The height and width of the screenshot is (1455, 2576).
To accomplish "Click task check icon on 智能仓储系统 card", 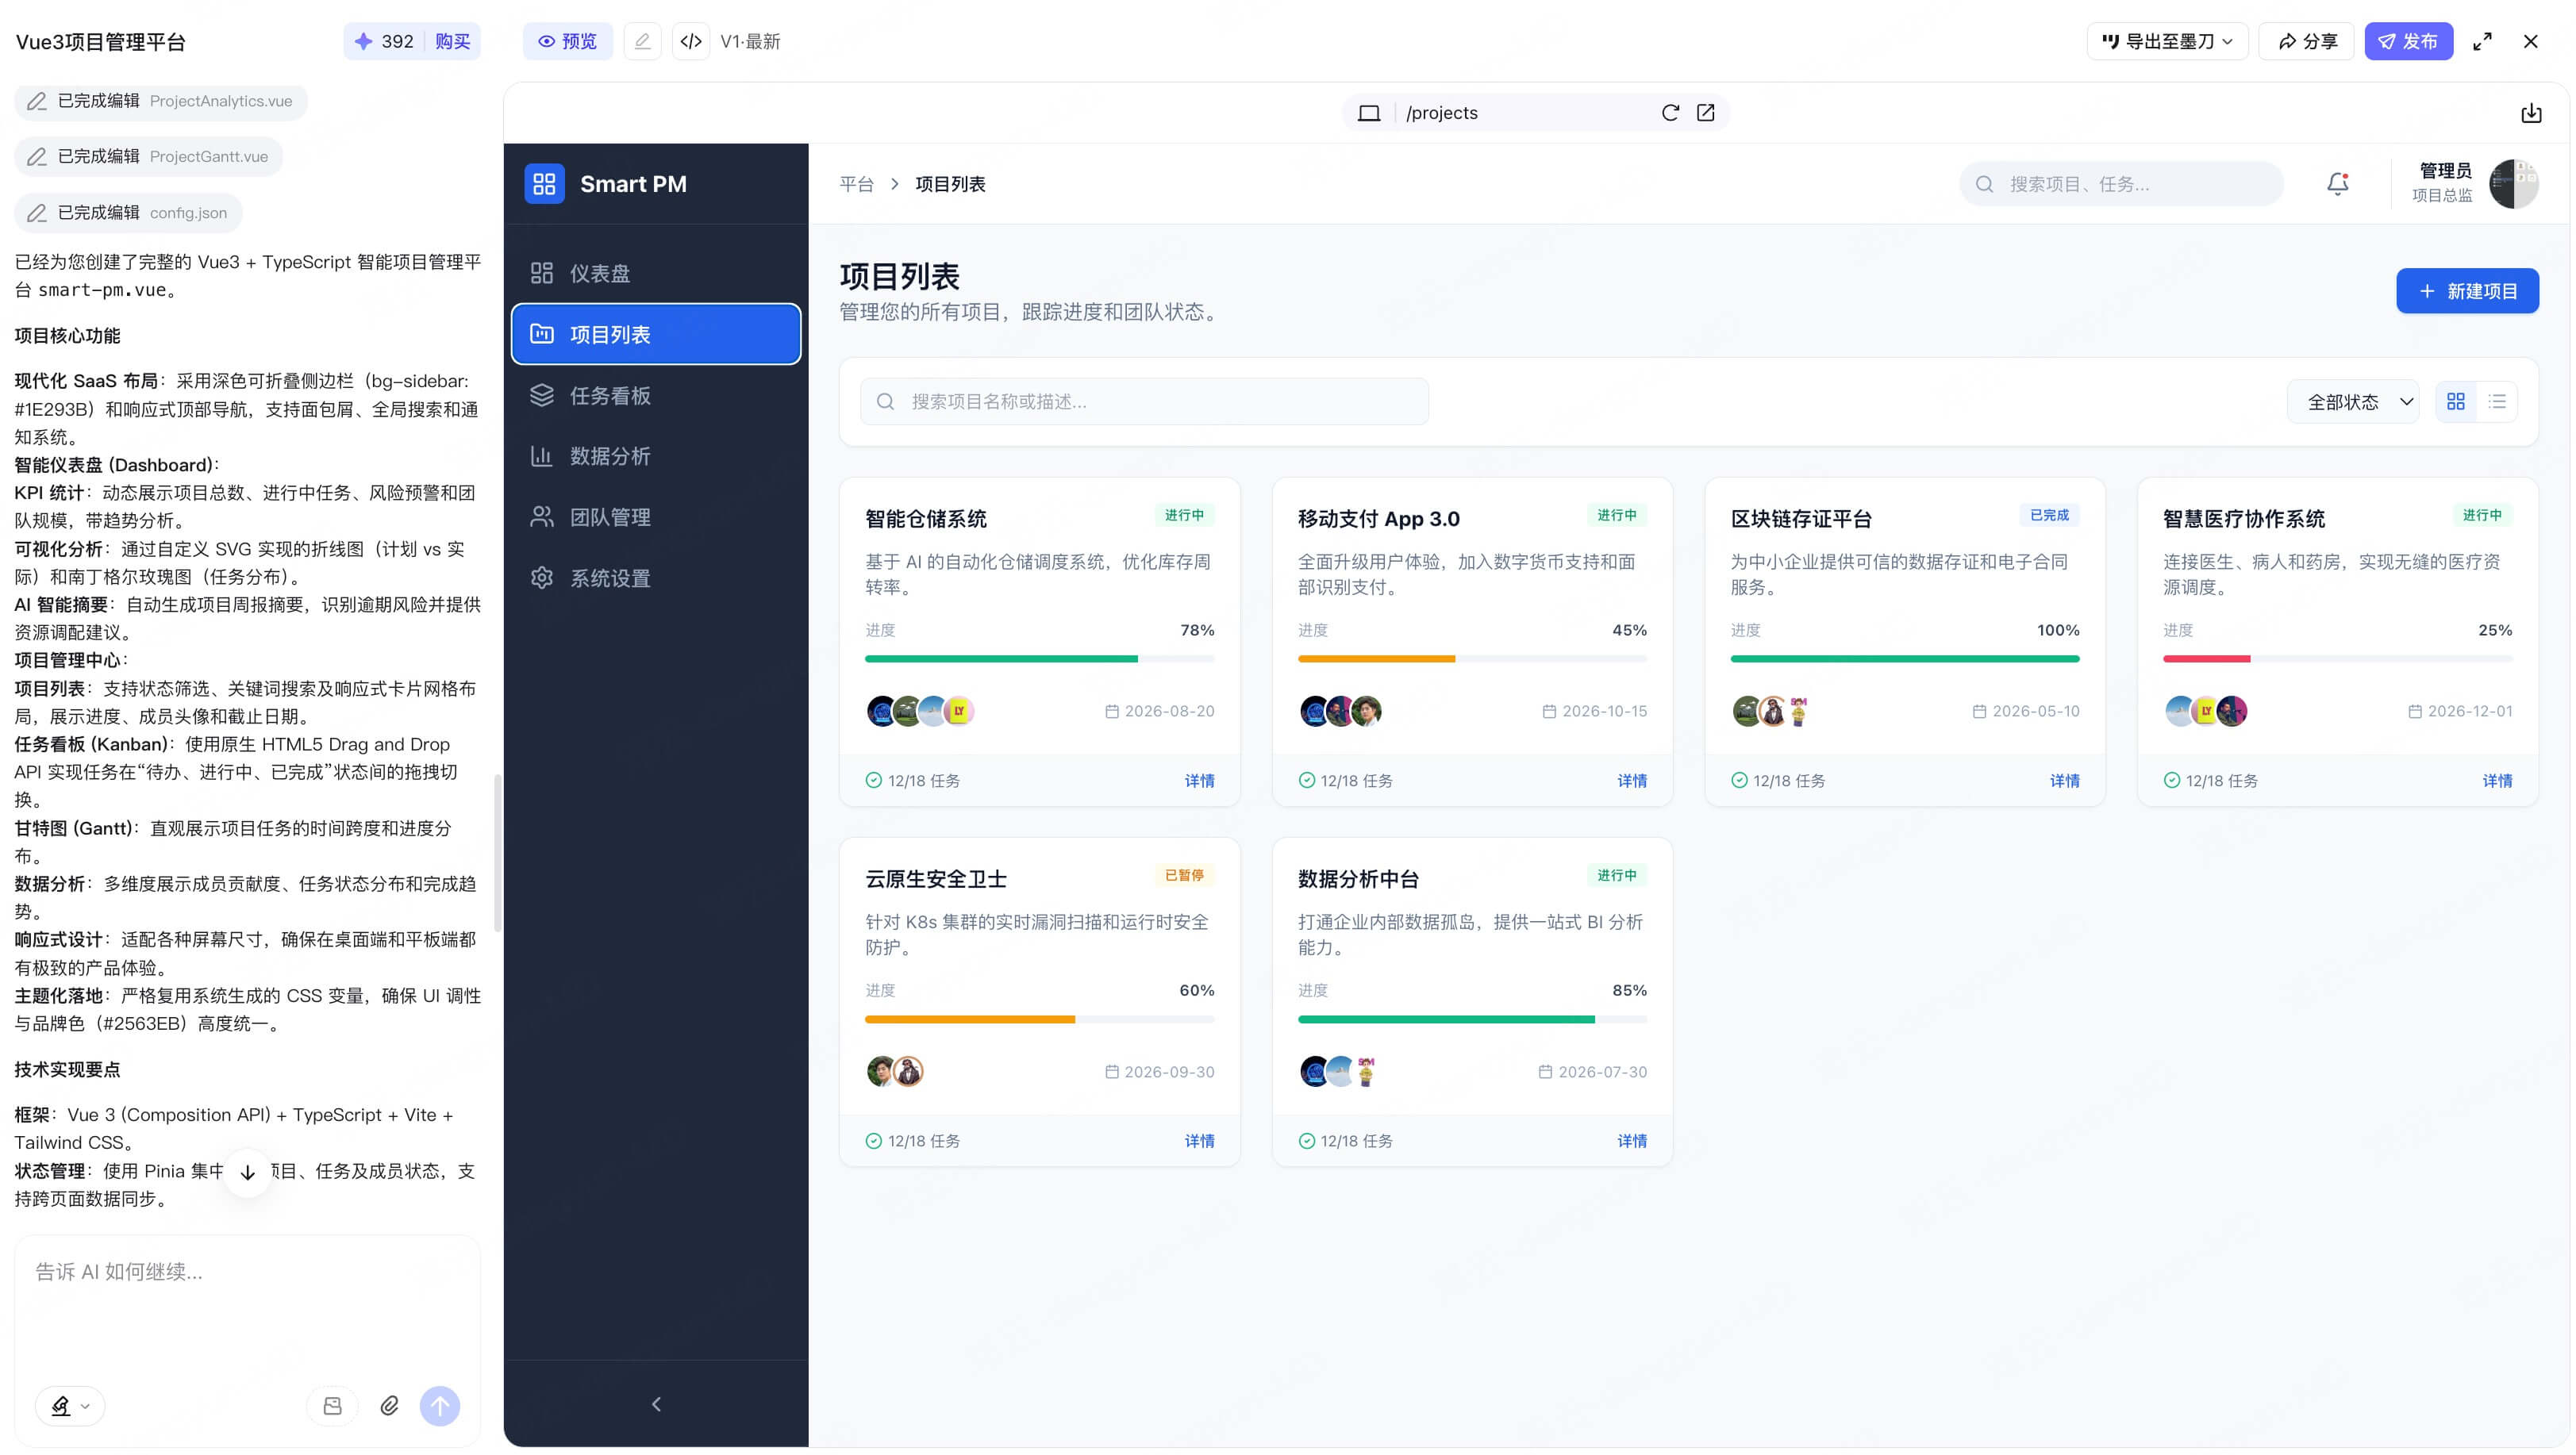I will click(873, 780).
